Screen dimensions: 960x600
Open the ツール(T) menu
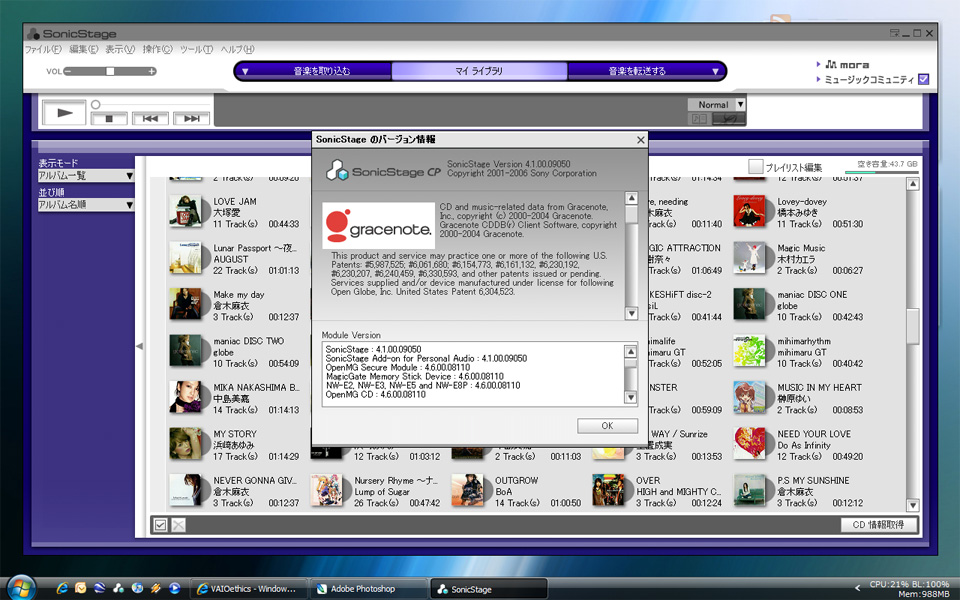tap(197, 49)
